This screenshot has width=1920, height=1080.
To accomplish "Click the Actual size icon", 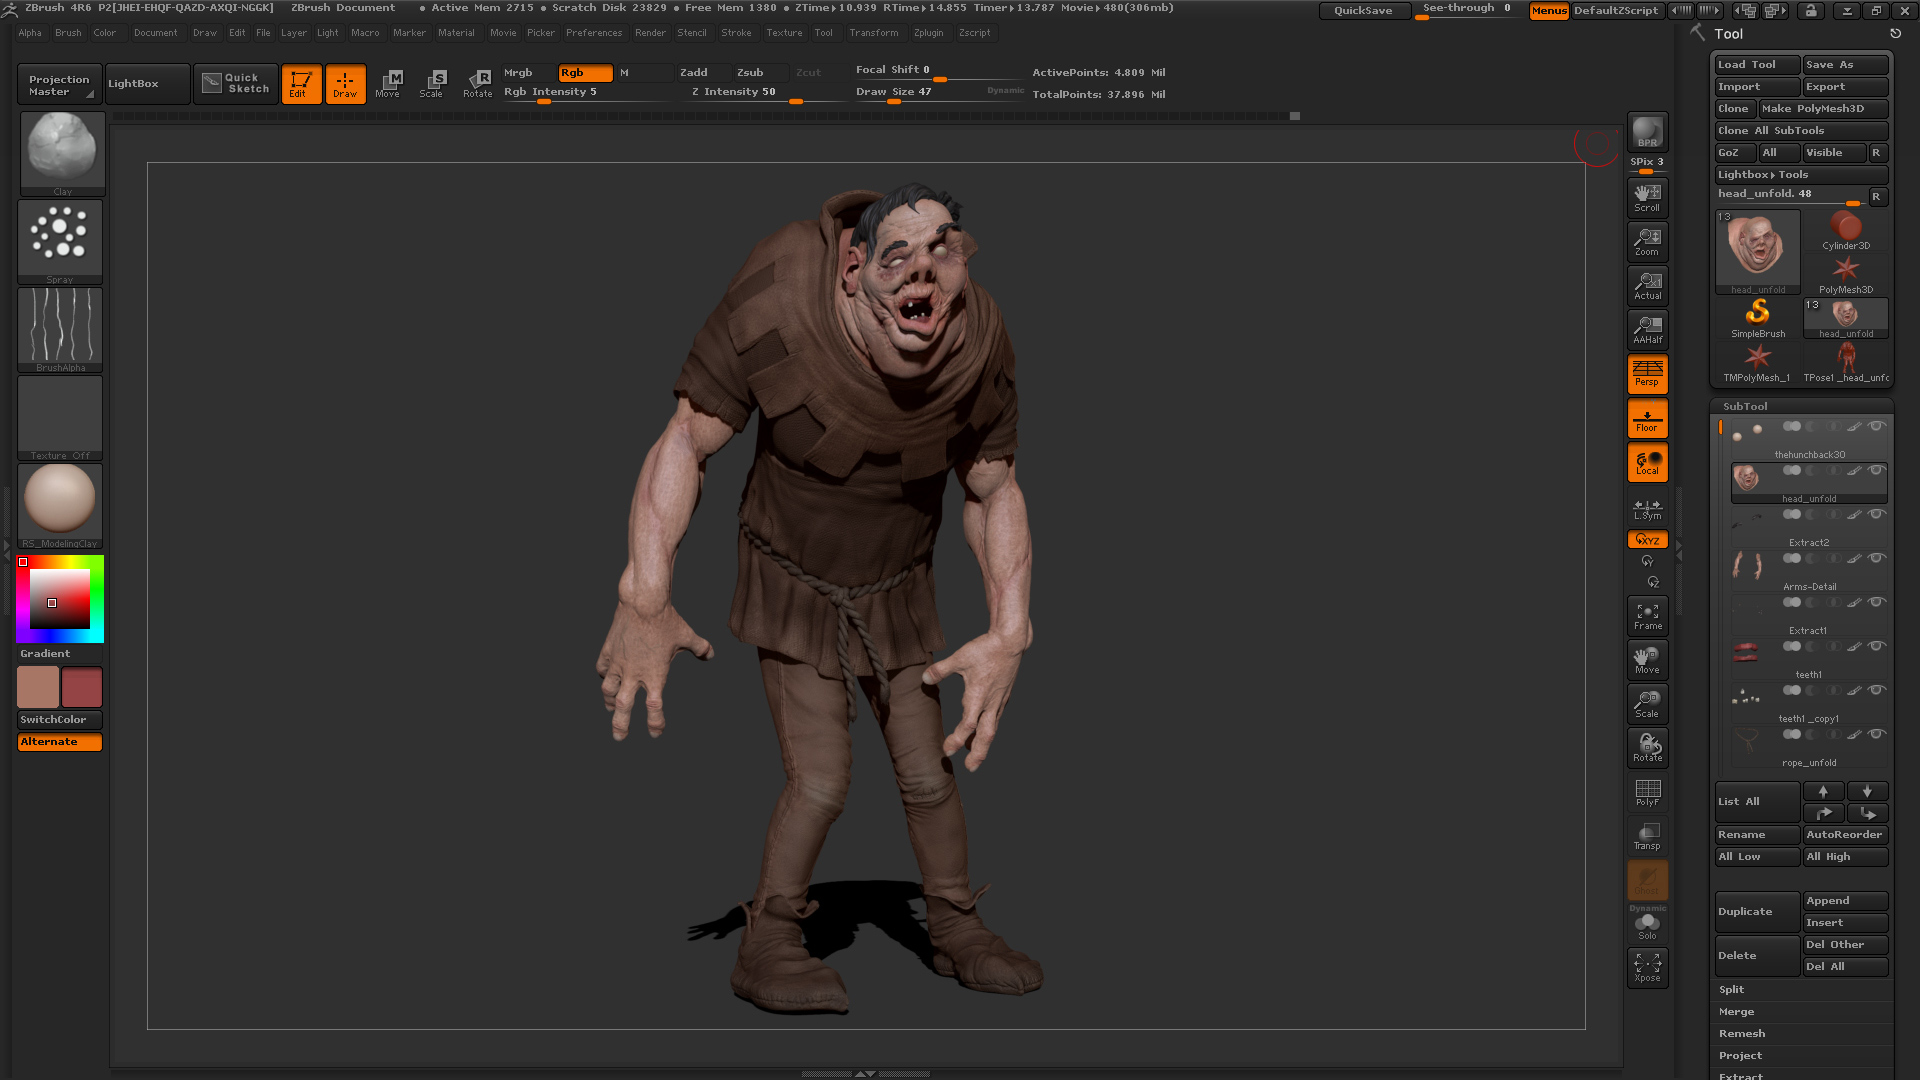I will [x=1647, y=285].
